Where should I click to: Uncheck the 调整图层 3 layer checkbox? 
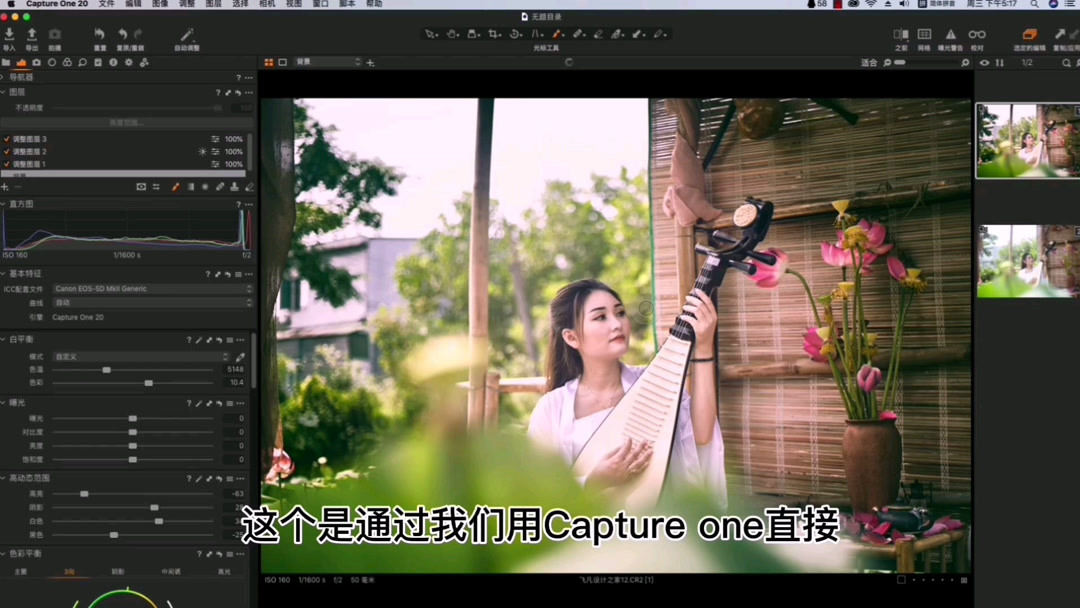click(x=7, y=139)
